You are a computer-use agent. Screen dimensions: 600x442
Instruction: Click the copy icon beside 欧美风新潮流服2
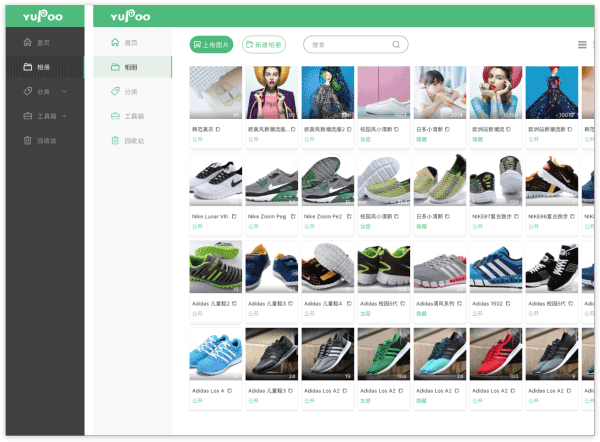349,129
